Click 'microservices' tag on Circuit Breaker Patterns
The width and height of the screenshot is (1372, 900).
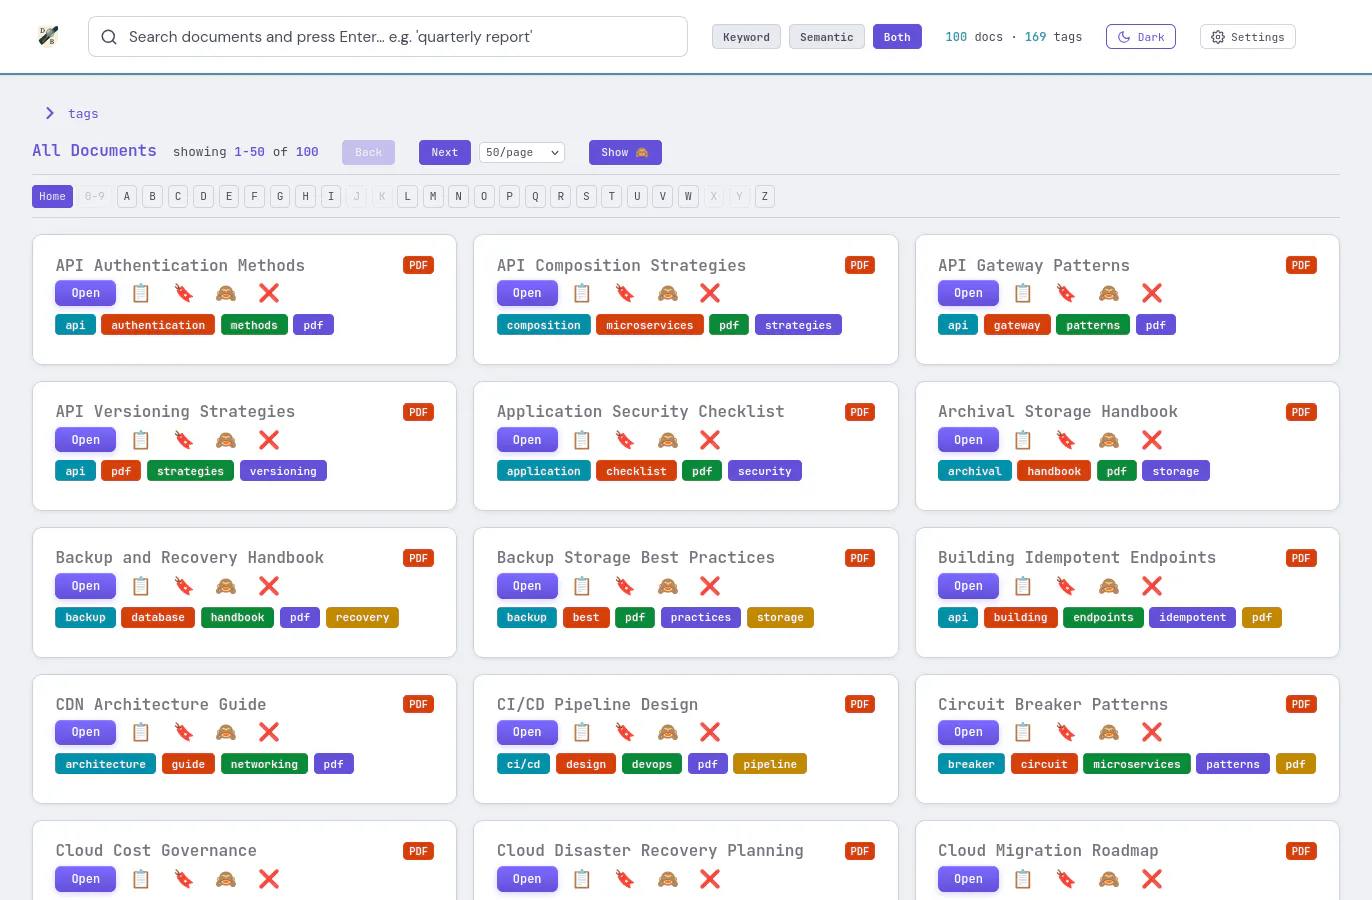tap(1137, 764)
